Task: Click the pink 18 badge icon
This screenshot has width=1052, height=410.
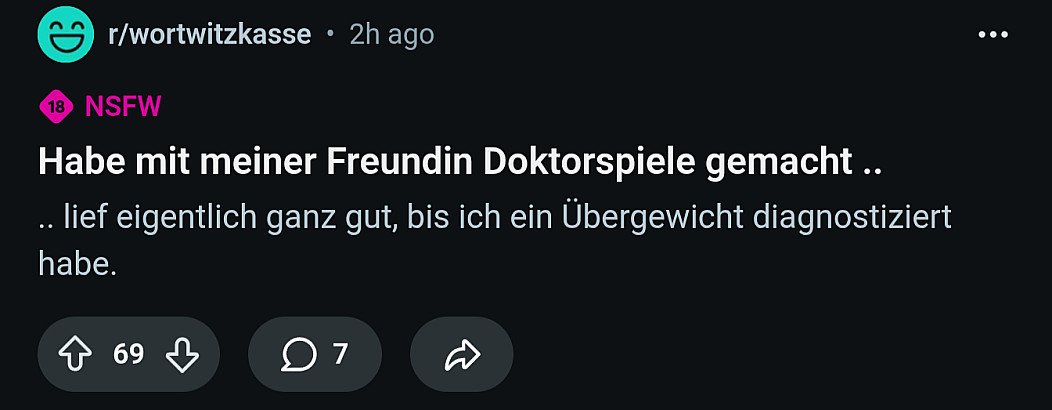Action: tap(54, 105)
